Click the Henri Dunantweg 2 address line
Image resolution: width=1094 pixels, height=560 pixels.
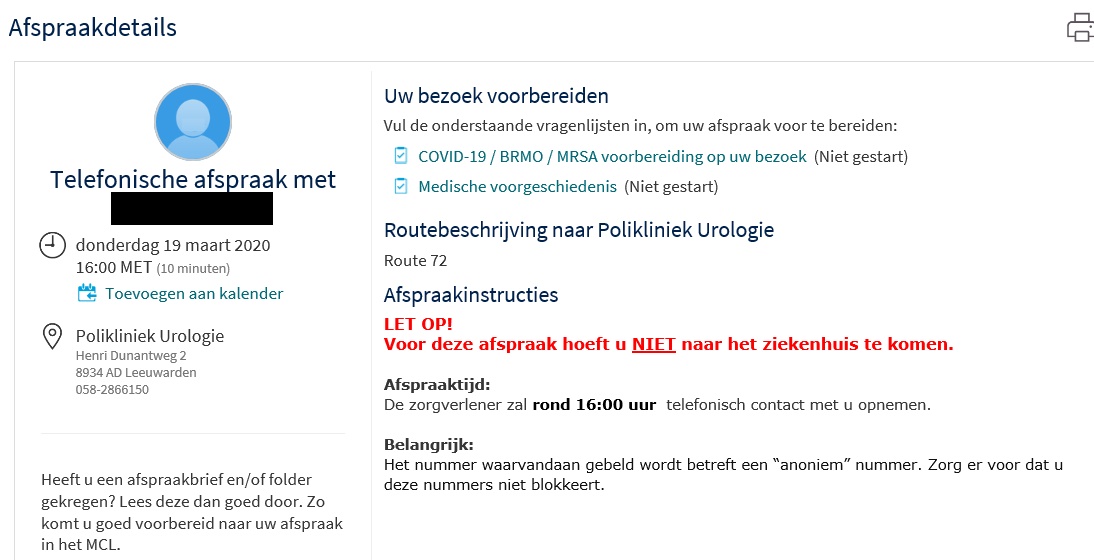coord(131,355)
